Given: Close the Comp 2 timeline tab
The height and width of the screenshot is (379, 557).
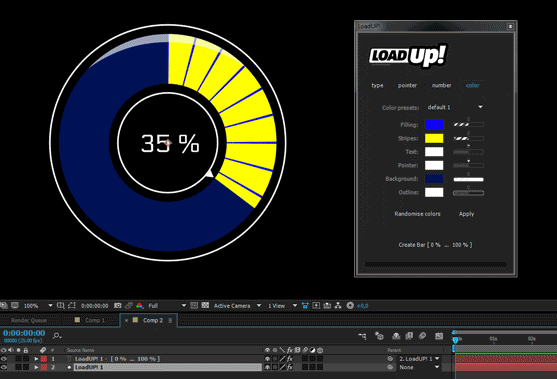Looking at the screenshot, I should 126,320.
